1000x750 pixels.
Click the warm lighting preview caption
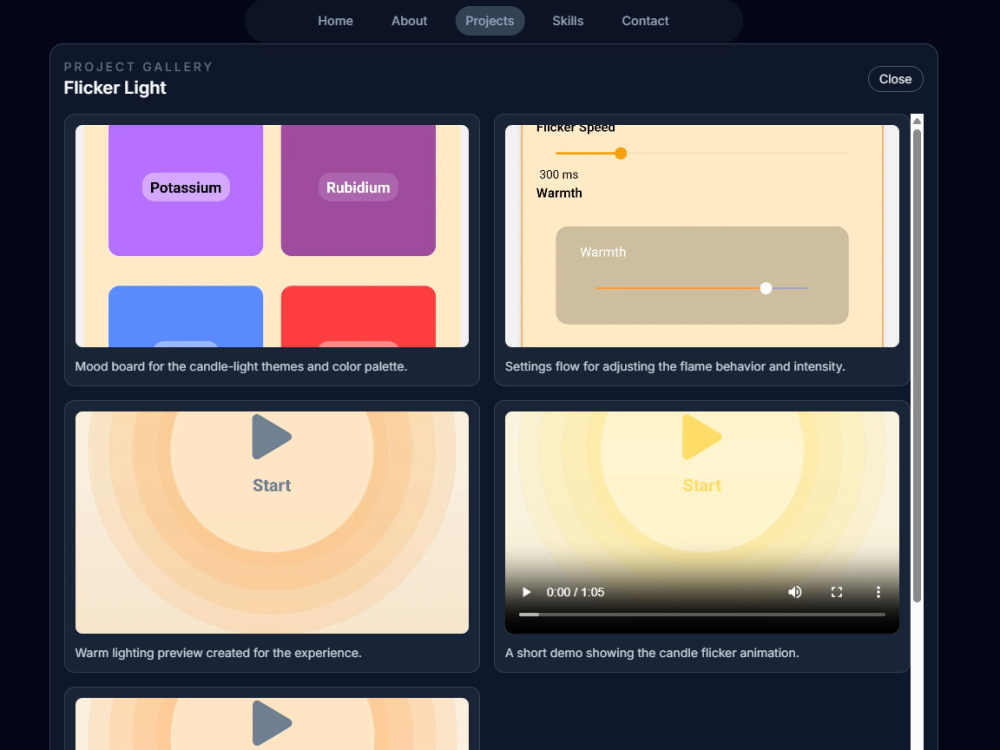218,653
